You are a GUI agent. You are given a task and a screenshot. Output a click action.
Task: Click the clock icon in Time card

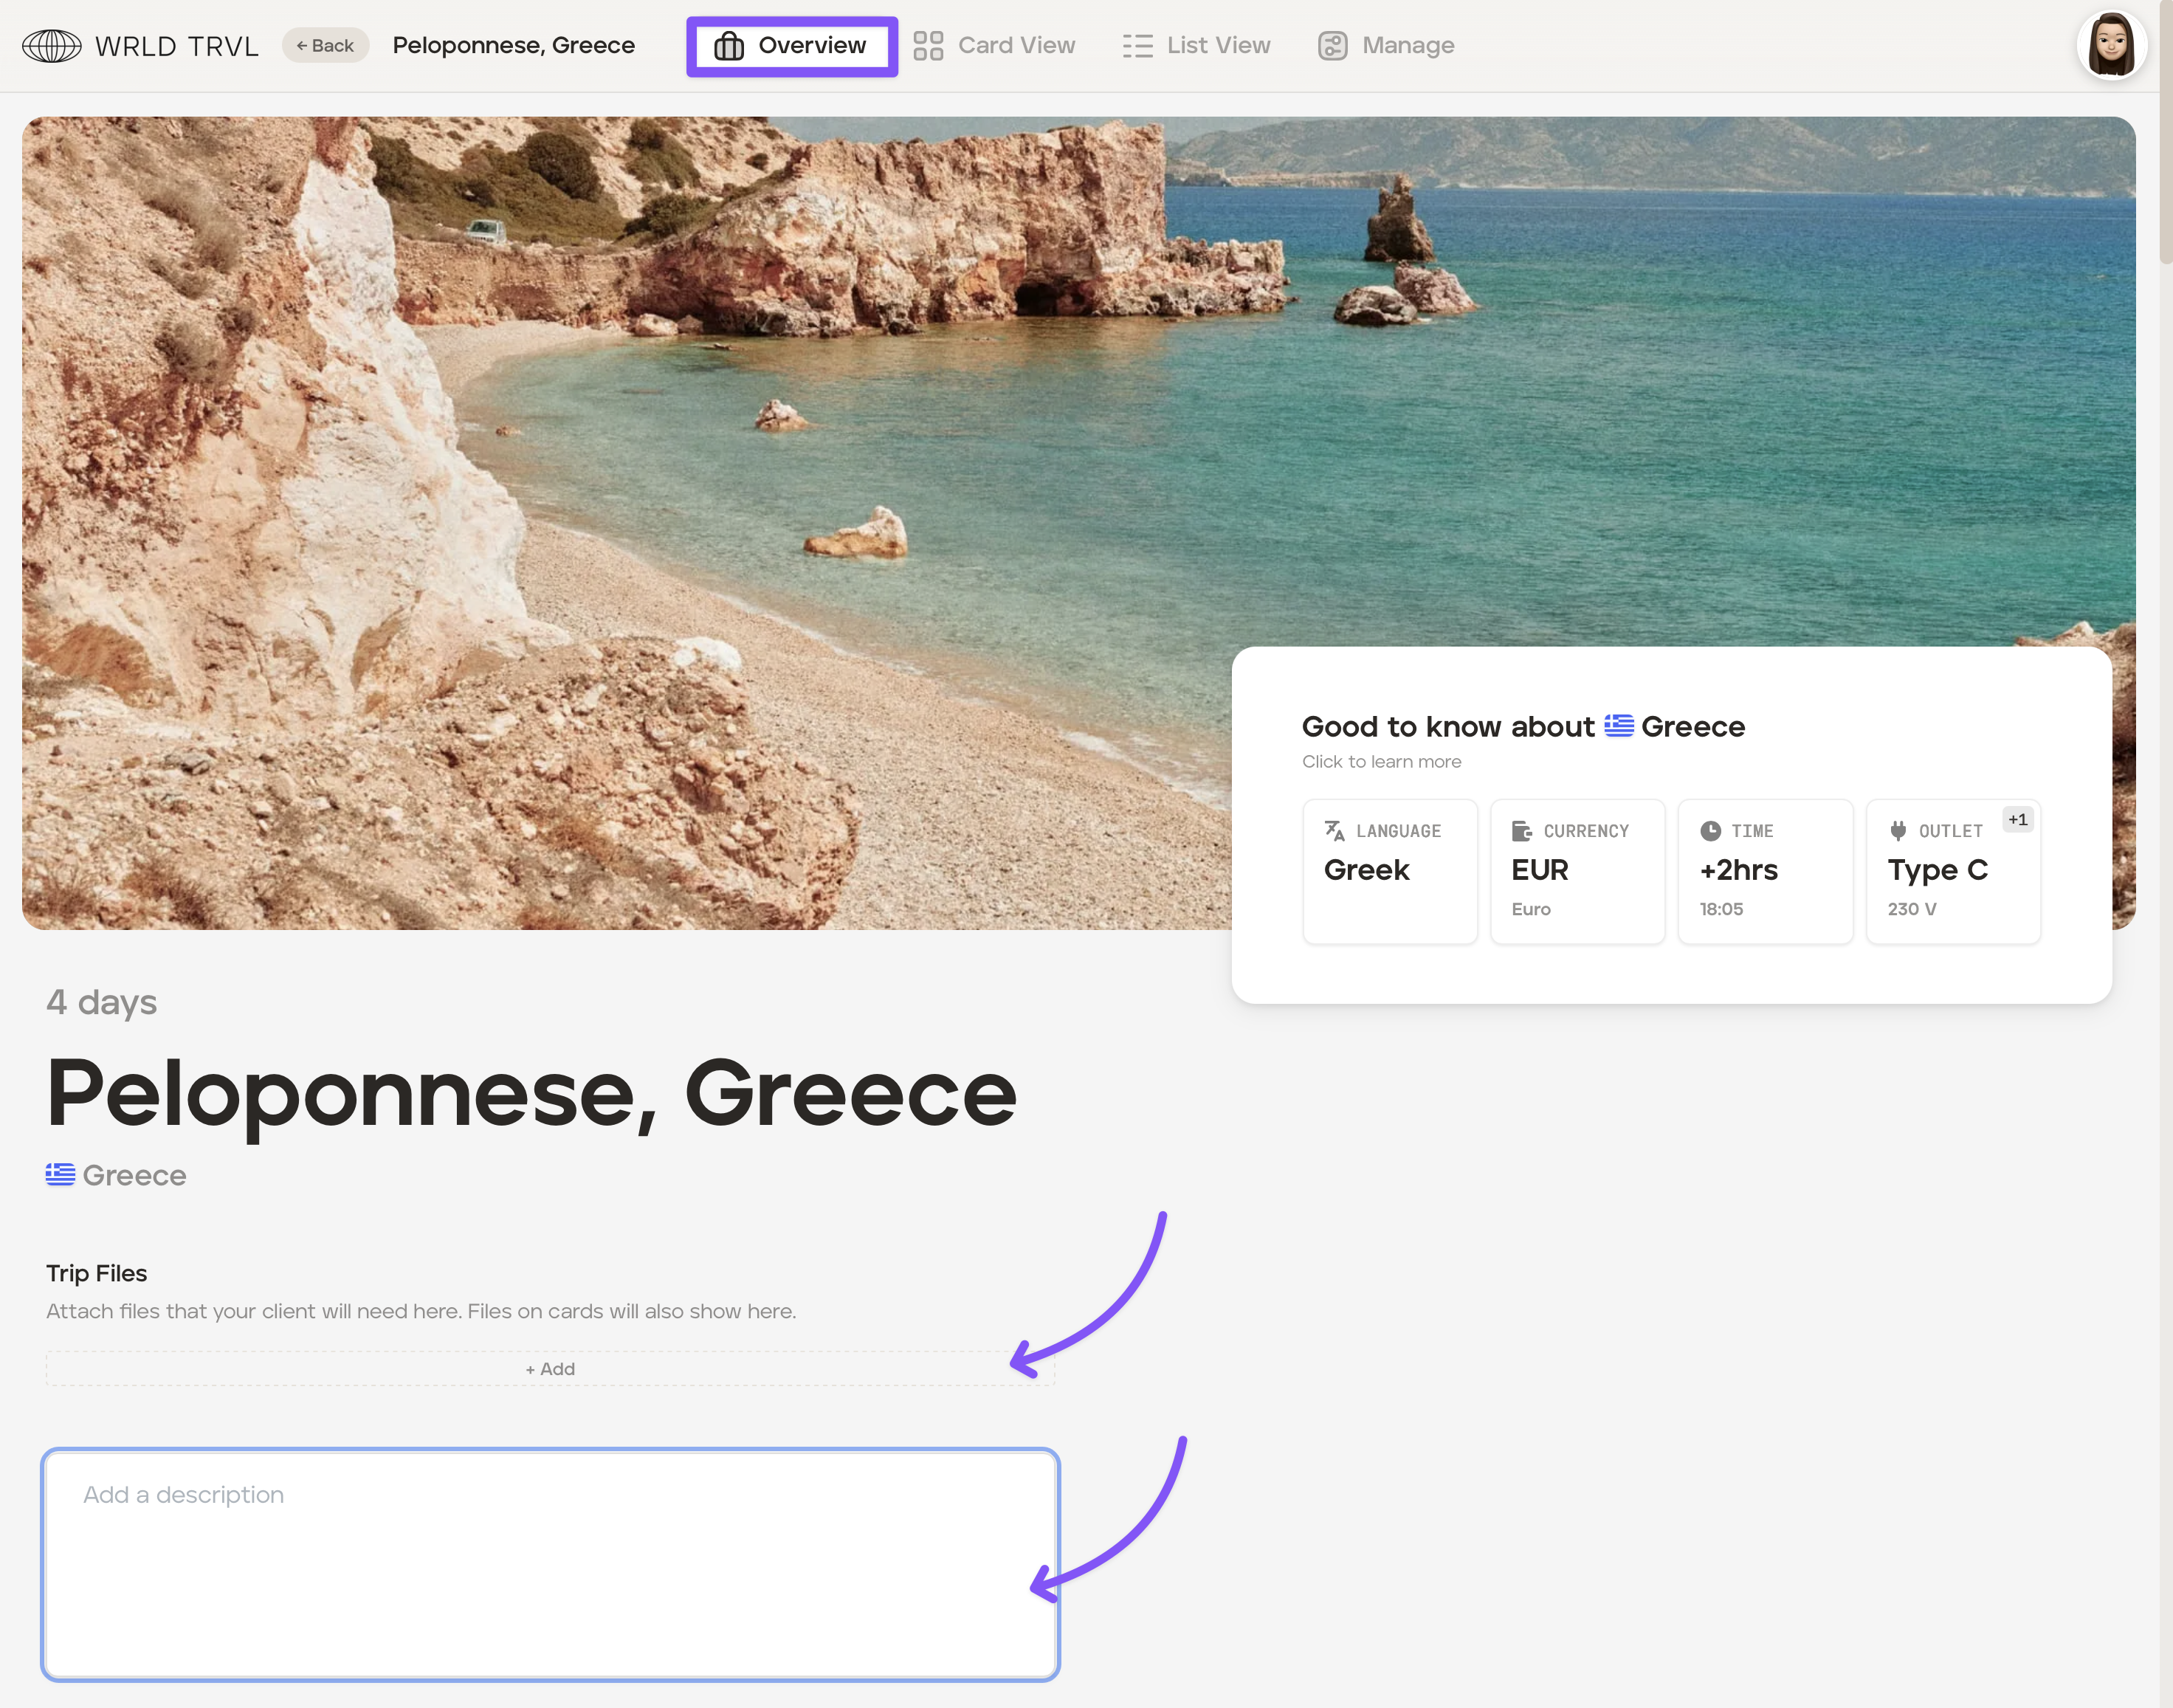1710,830
